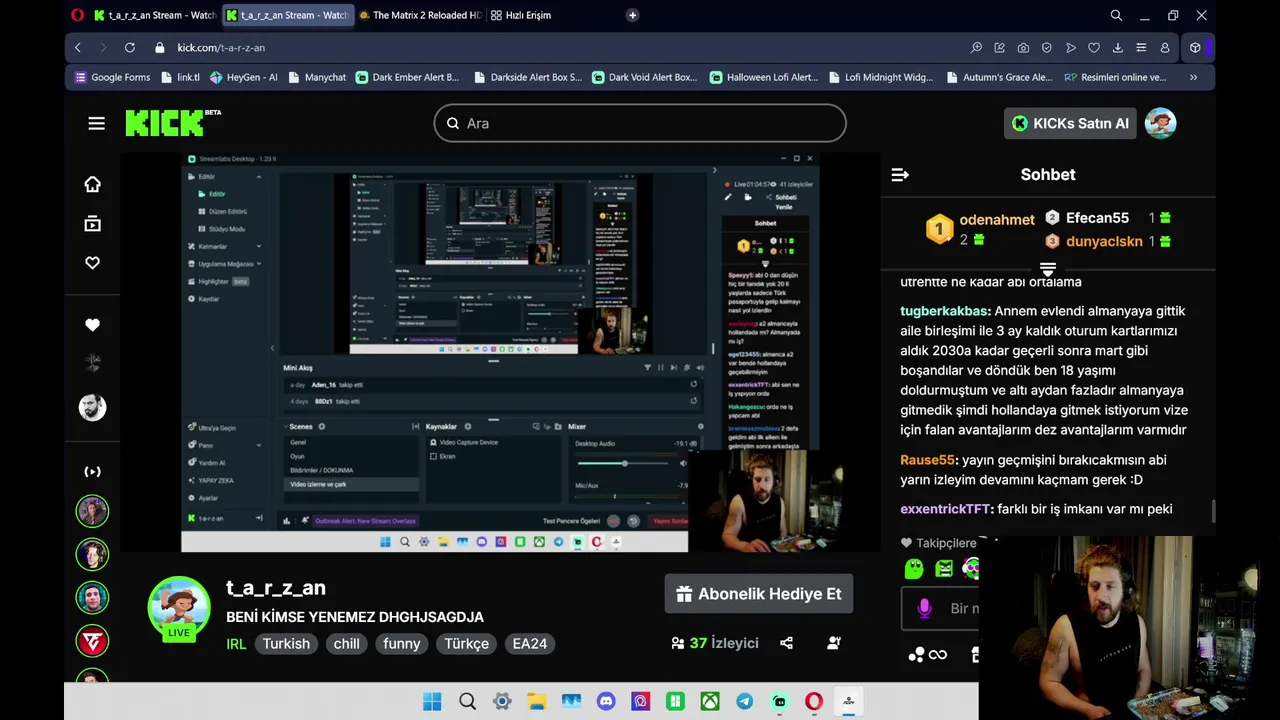The width and height of the screenshot is (1280, 720).
Task: Switch to first t_a_r_z_an Stream tab
Action: tap(155, 15)
